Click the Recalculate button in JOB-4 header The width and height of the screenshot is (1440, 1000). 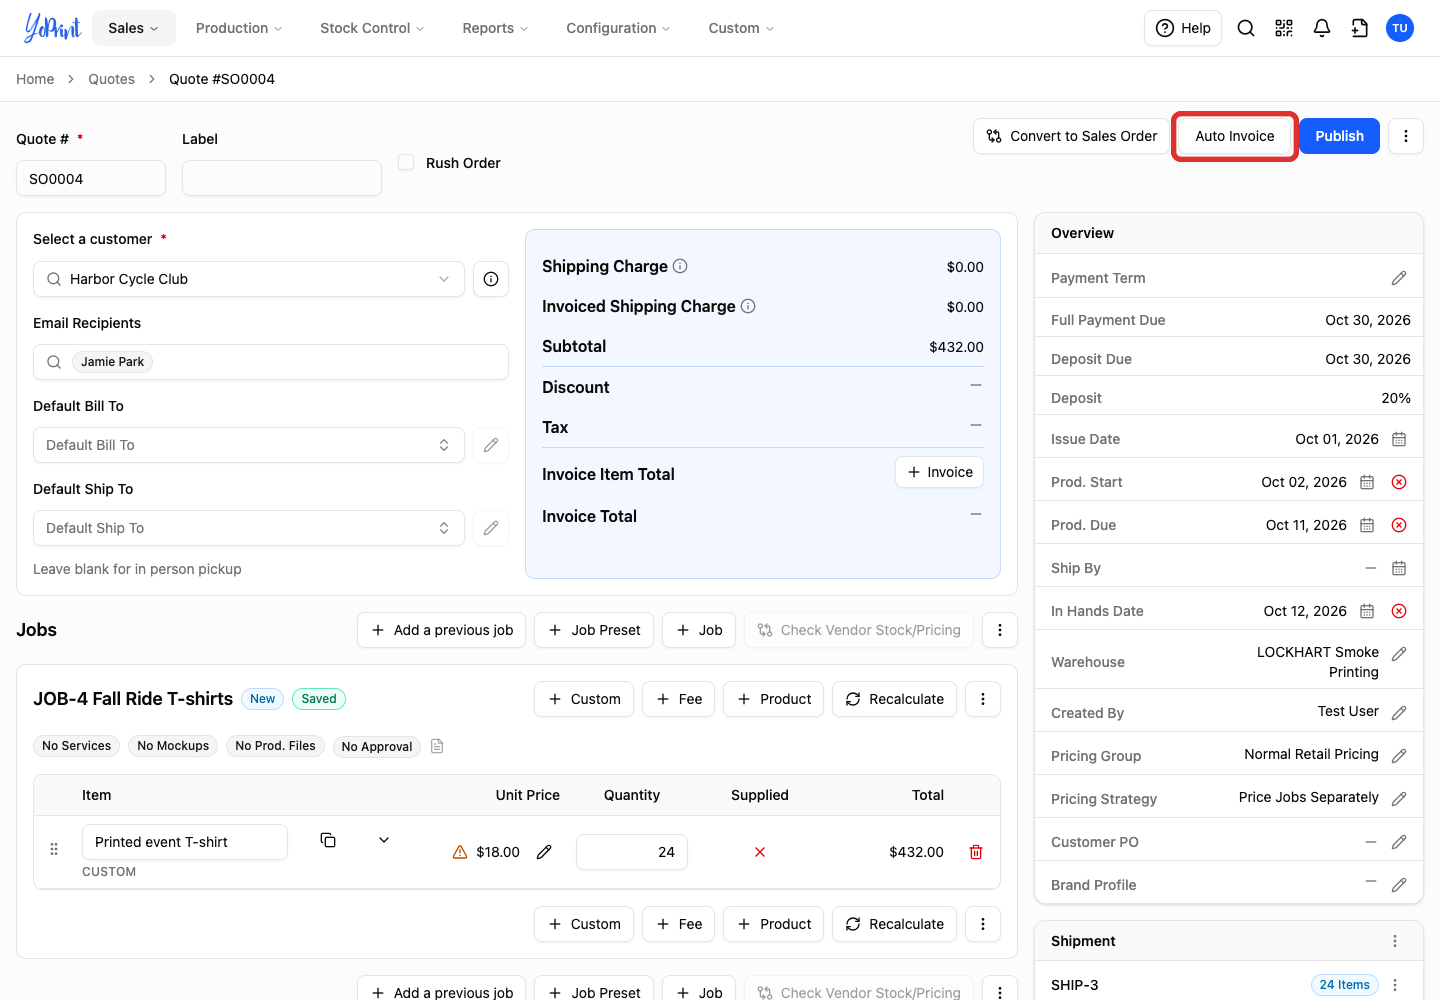[895, 699]
